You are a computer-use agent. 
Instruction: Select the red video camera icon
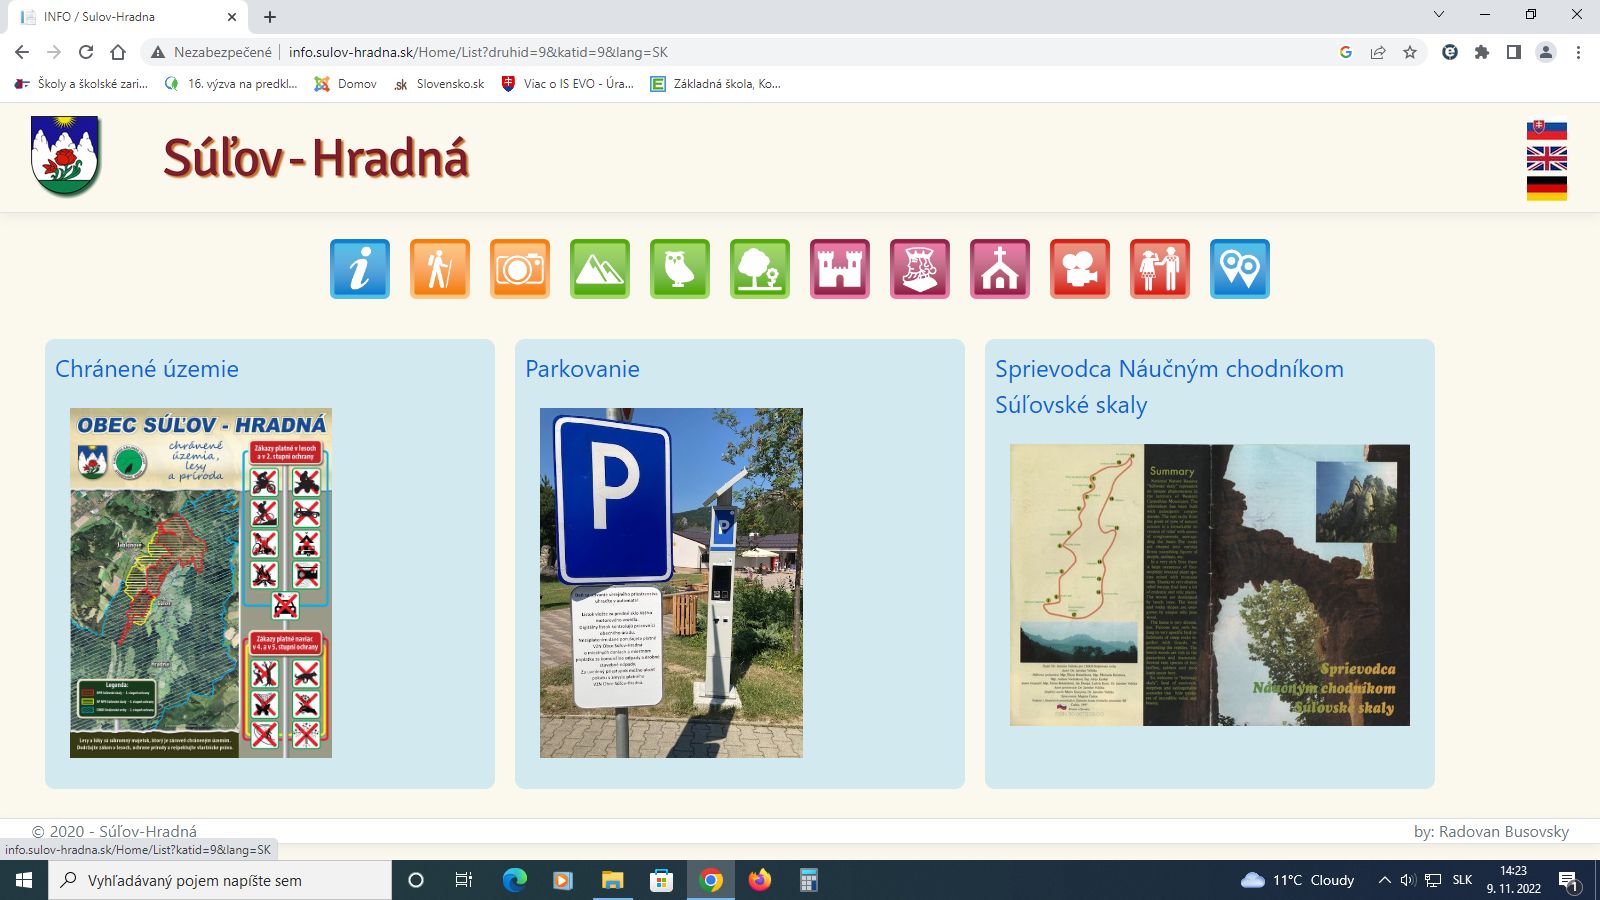tap(1080, 269)
